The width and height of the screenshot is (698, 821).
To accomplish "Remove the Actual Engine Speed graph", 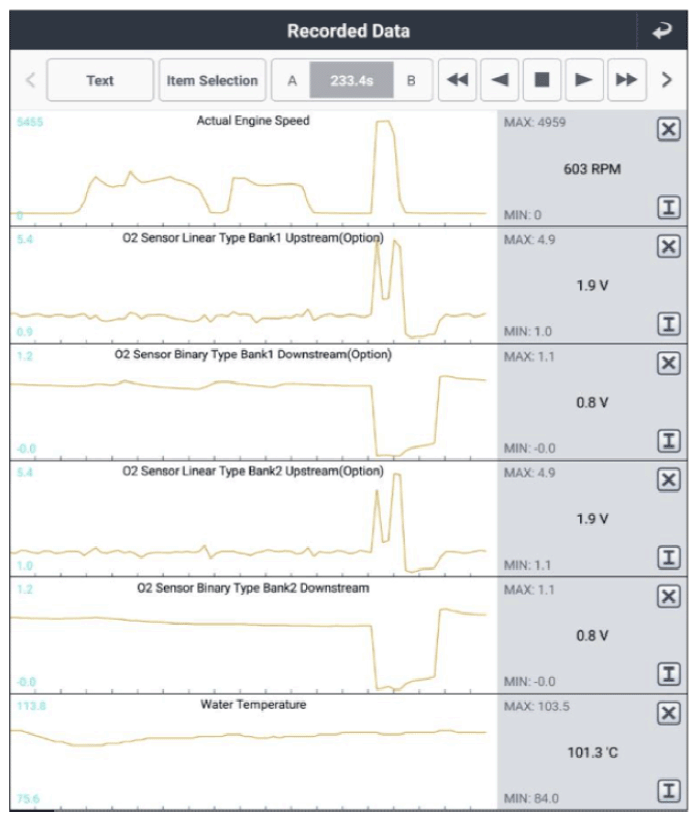I will (x=669, y=129).
